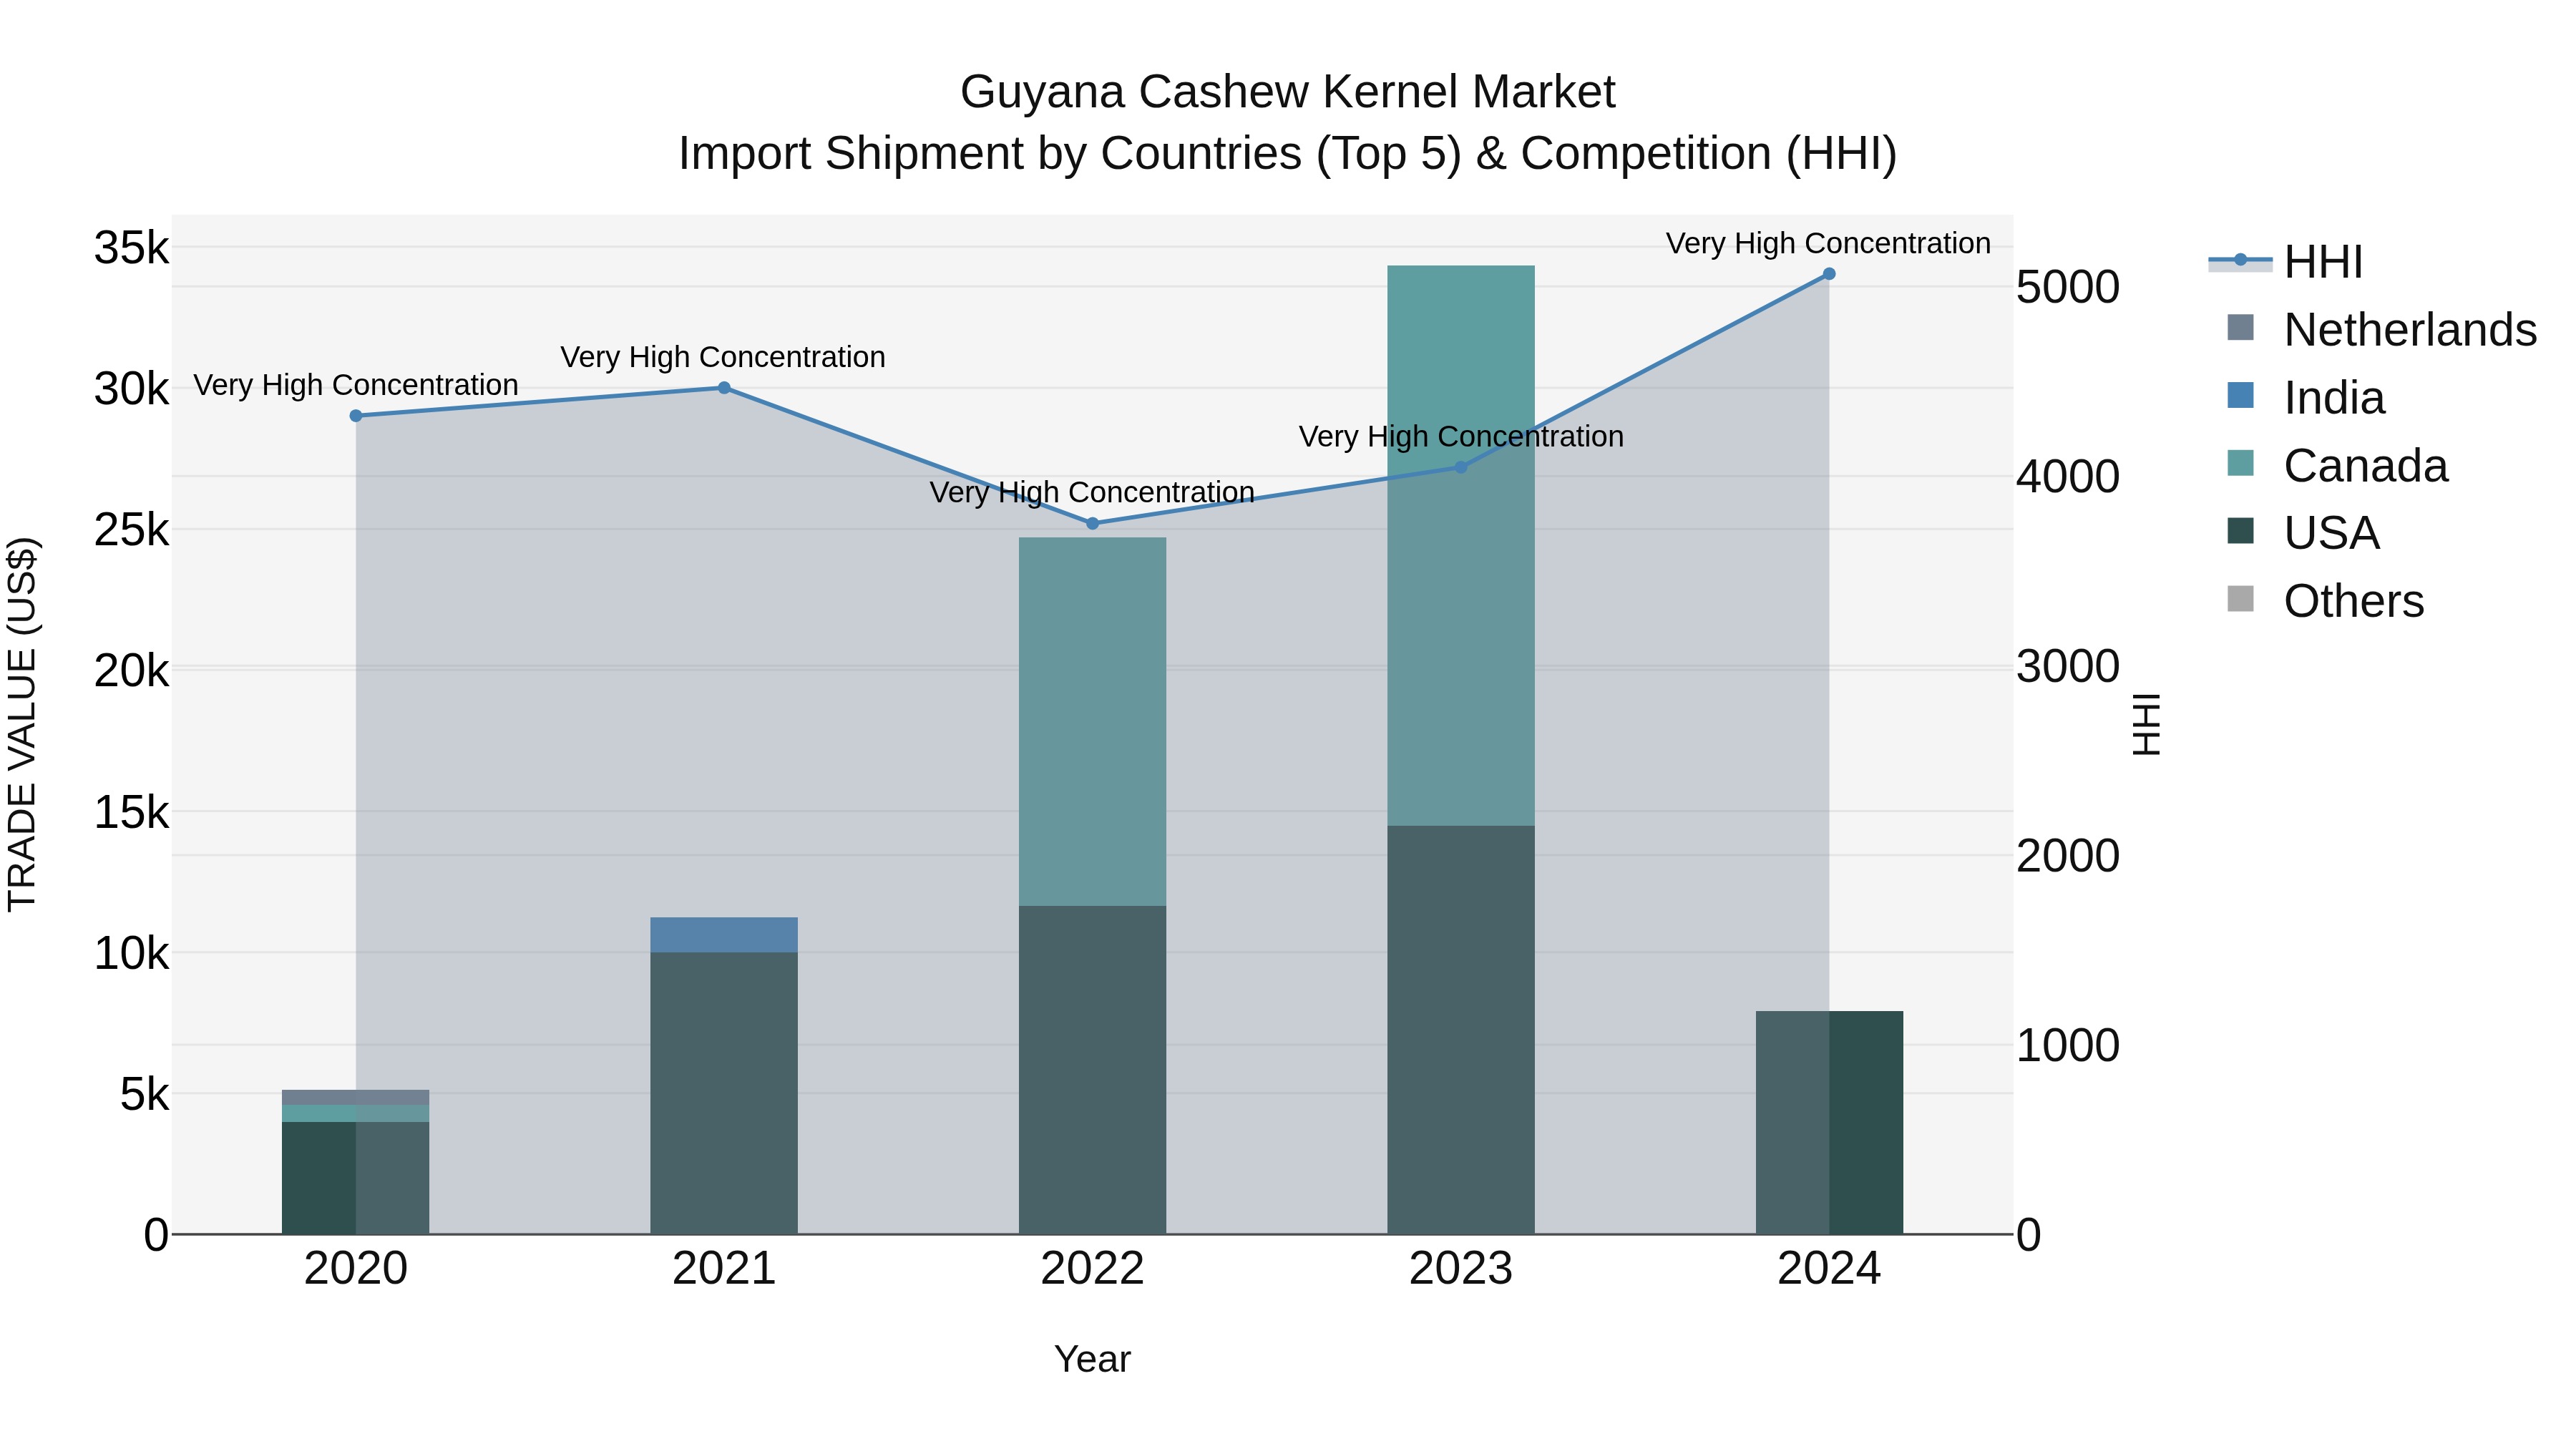Click the 2024 x-axis label
The width and height of the screenshot is (2576, 1449).
[1829, 1269]
